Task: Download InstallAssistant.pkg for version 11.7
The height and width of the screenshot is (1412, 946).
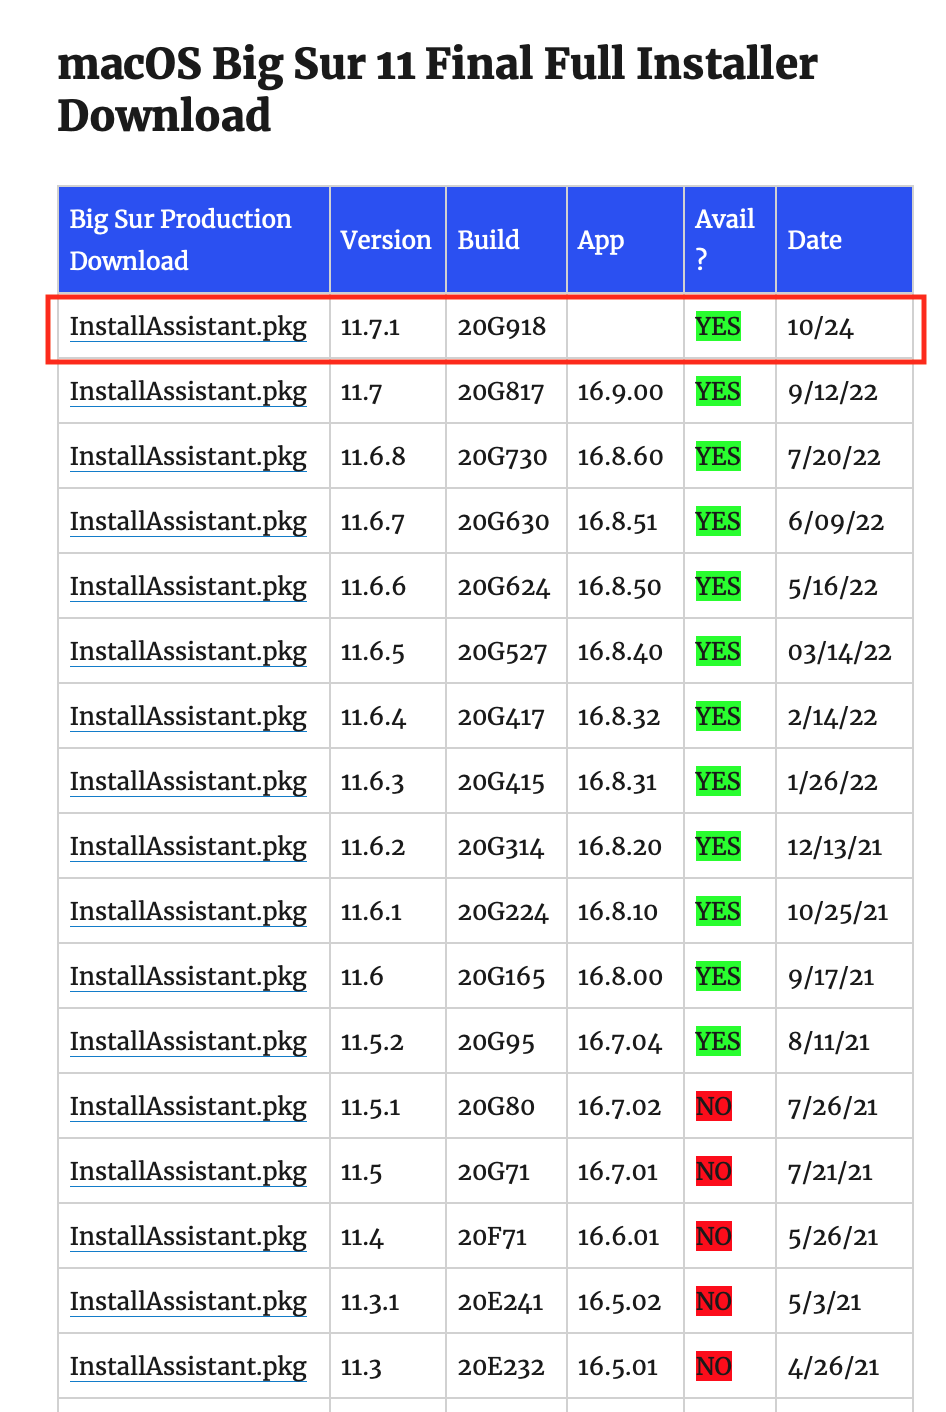Action: [x=188, y=392]
